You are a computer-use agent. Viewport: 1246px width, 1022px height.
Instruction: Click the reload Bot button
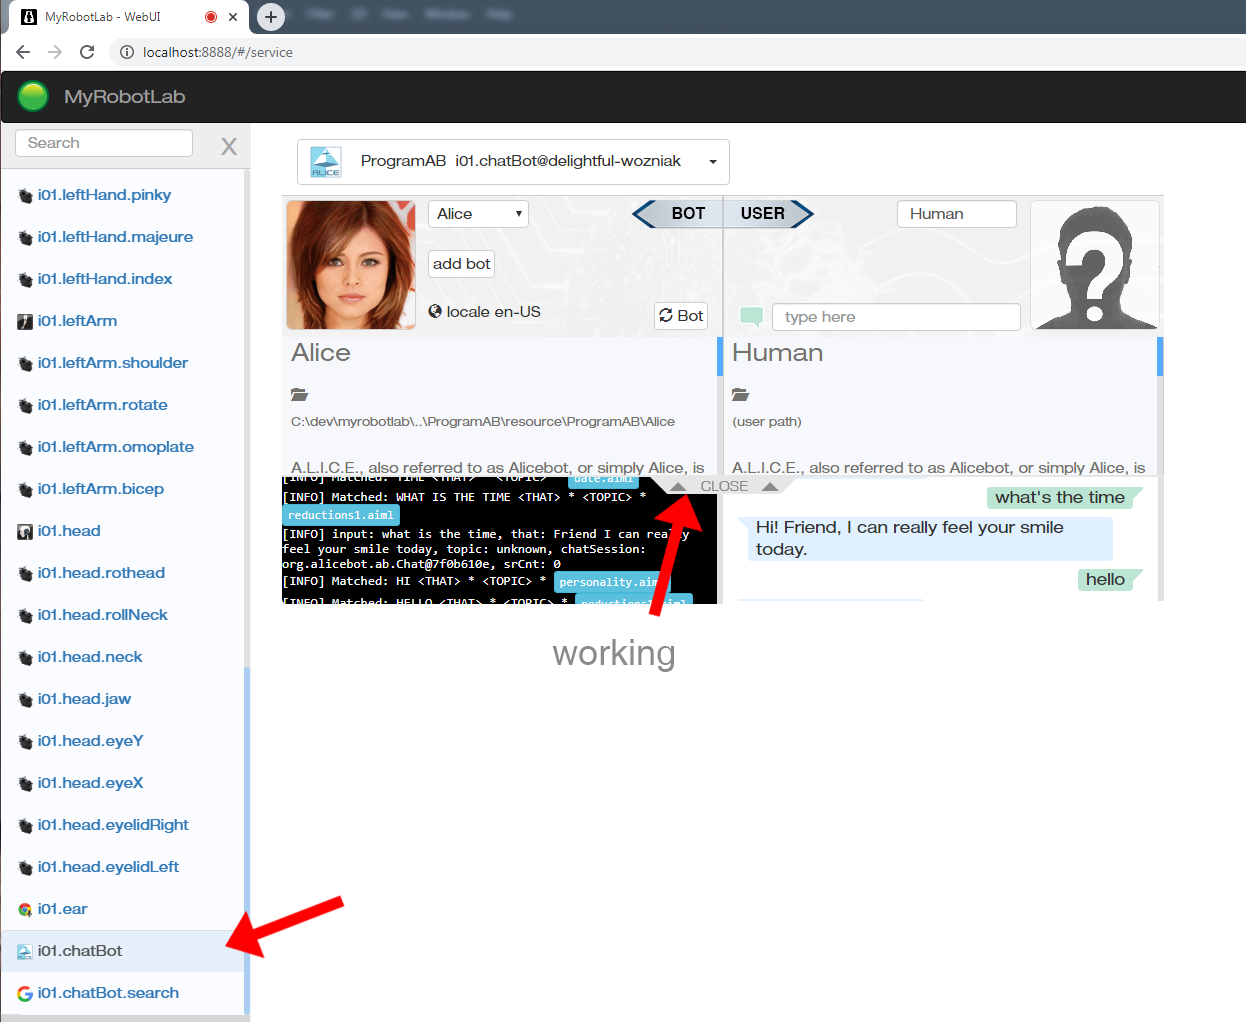(681, 316)
